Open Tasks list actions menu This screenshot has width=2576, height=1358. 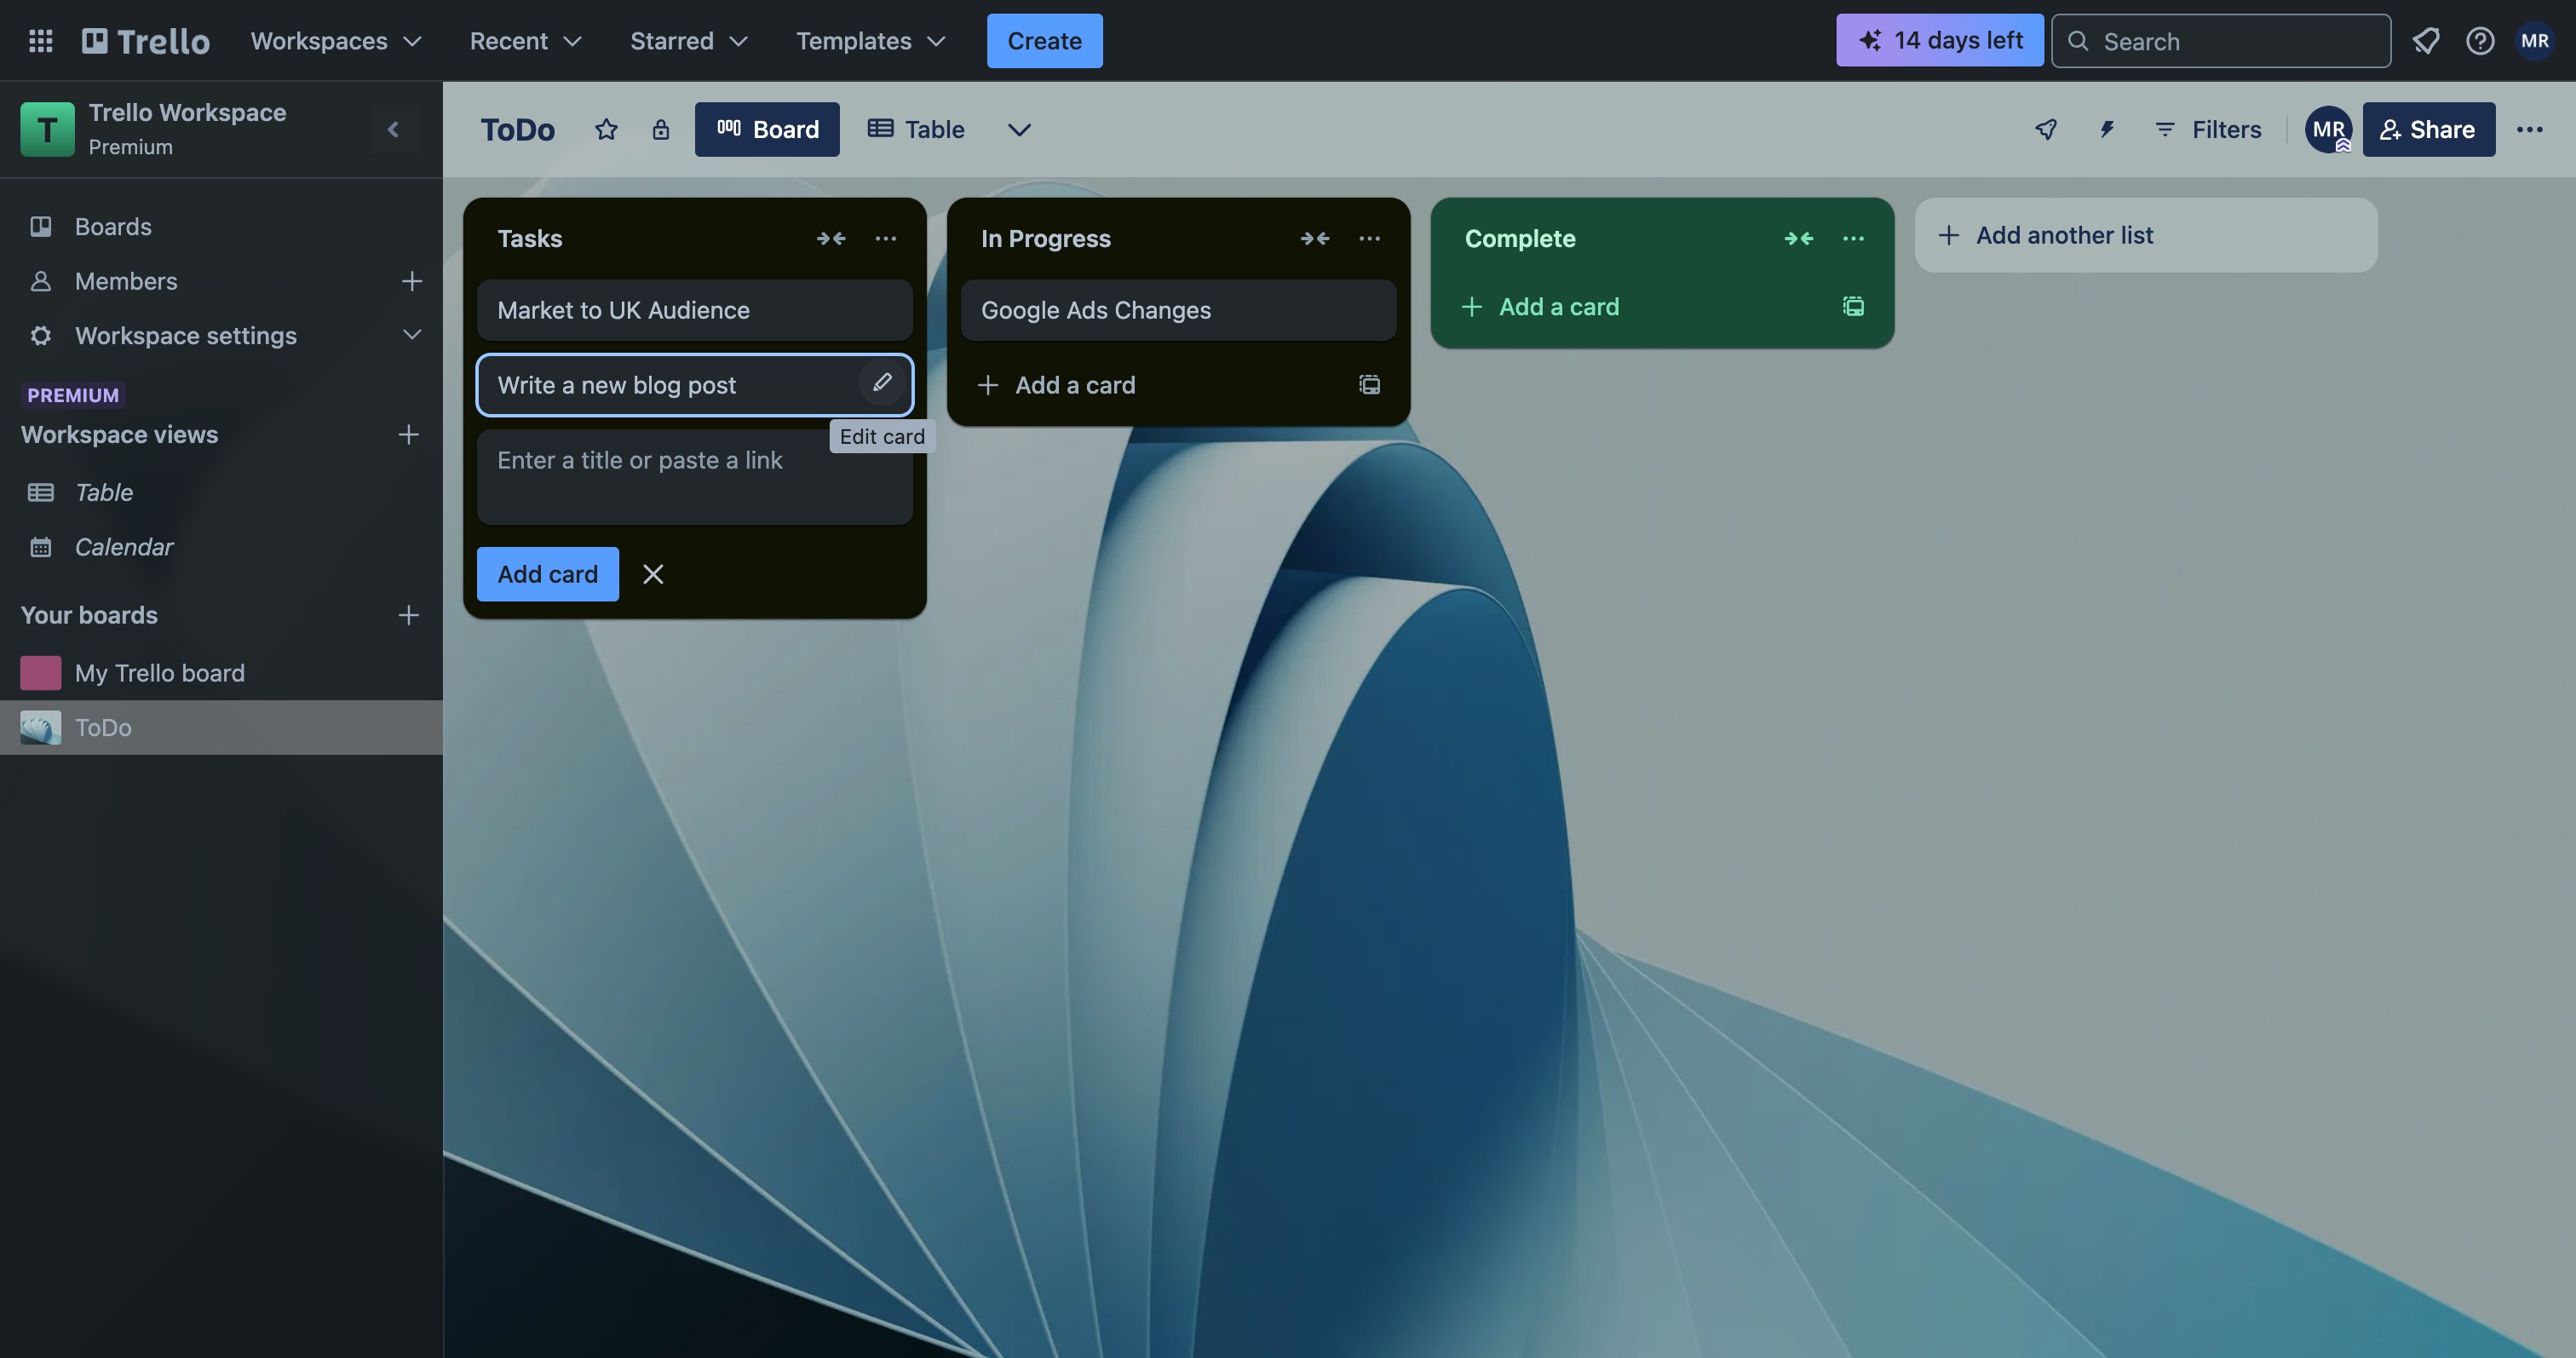885,238
